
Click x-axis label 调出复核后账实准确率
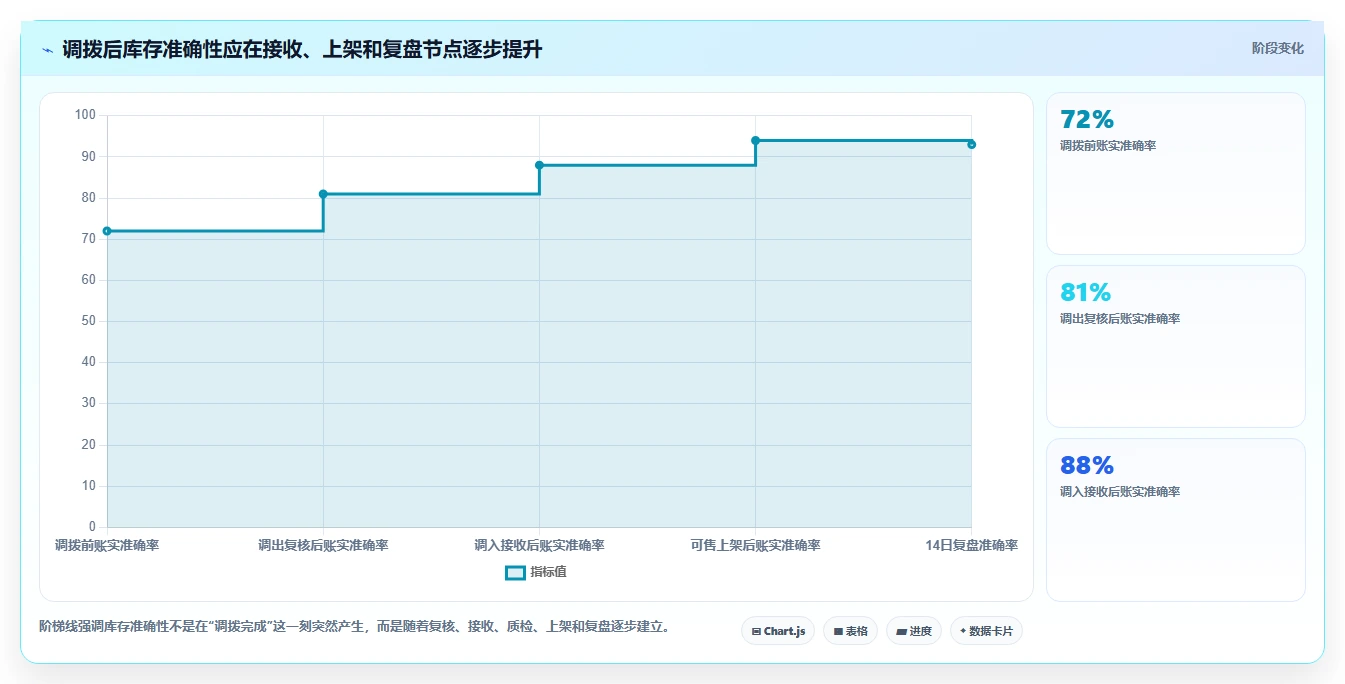(323, 545)
